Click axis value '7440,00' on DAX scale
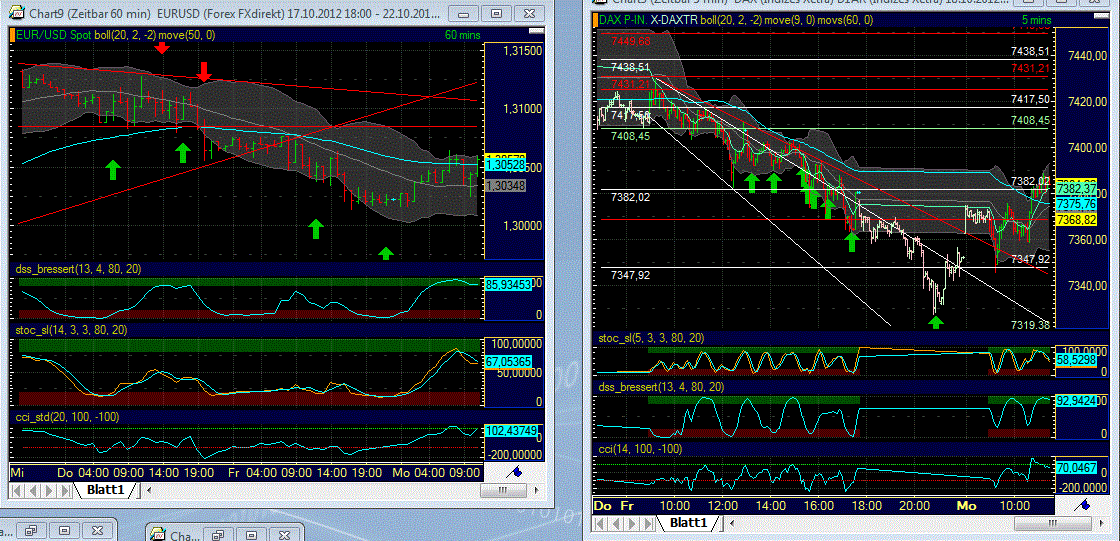Image resolution: width=1120 pixels, height=541 pixels. [x=1087, y=56]
